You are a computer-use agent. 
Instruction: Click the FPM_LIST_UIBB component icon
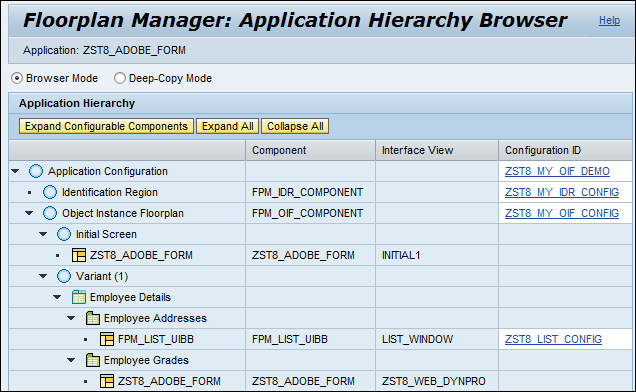pyautogui.click(x=107, y=339)
